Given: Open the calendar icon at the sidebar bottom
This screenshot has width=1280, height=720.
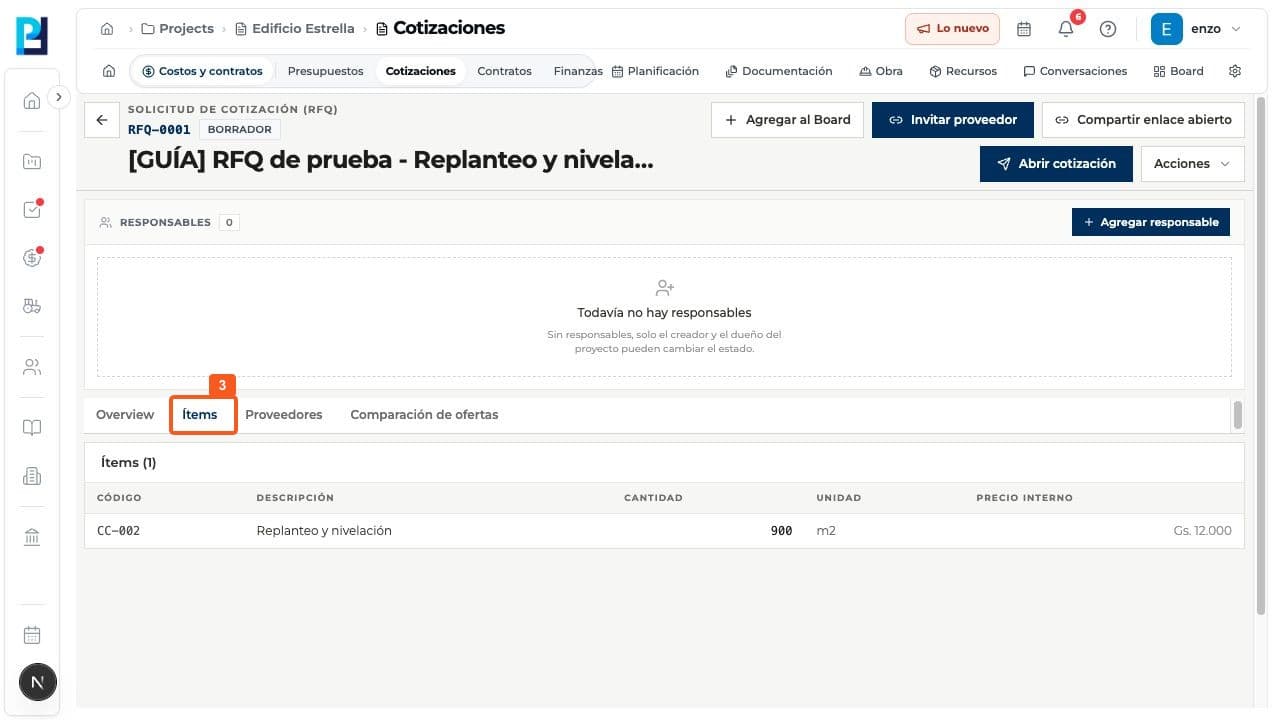Looking at the screenshot, I should [x=32, y=635].
